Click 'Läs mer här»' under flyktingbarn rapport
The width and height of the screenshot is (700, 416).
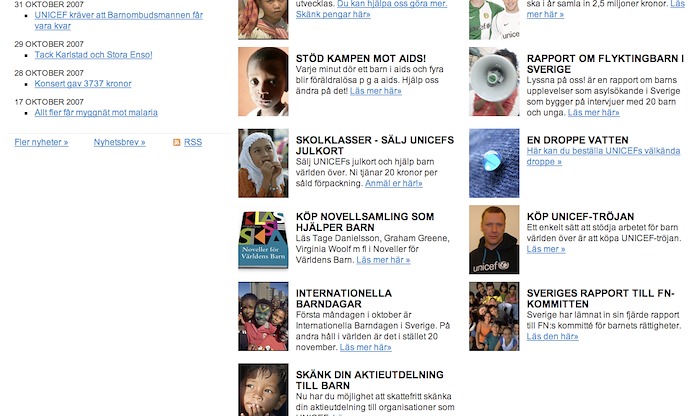coord(593,112)
